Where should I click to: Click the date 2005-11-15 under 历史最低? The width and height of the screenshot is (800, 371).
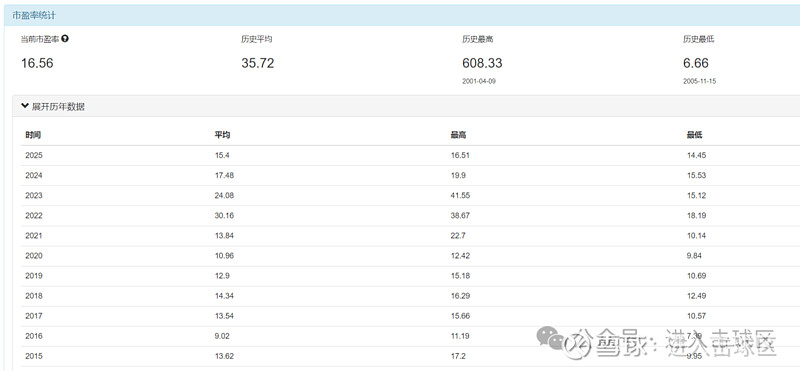pyautogui.click(x=699, y=81)
